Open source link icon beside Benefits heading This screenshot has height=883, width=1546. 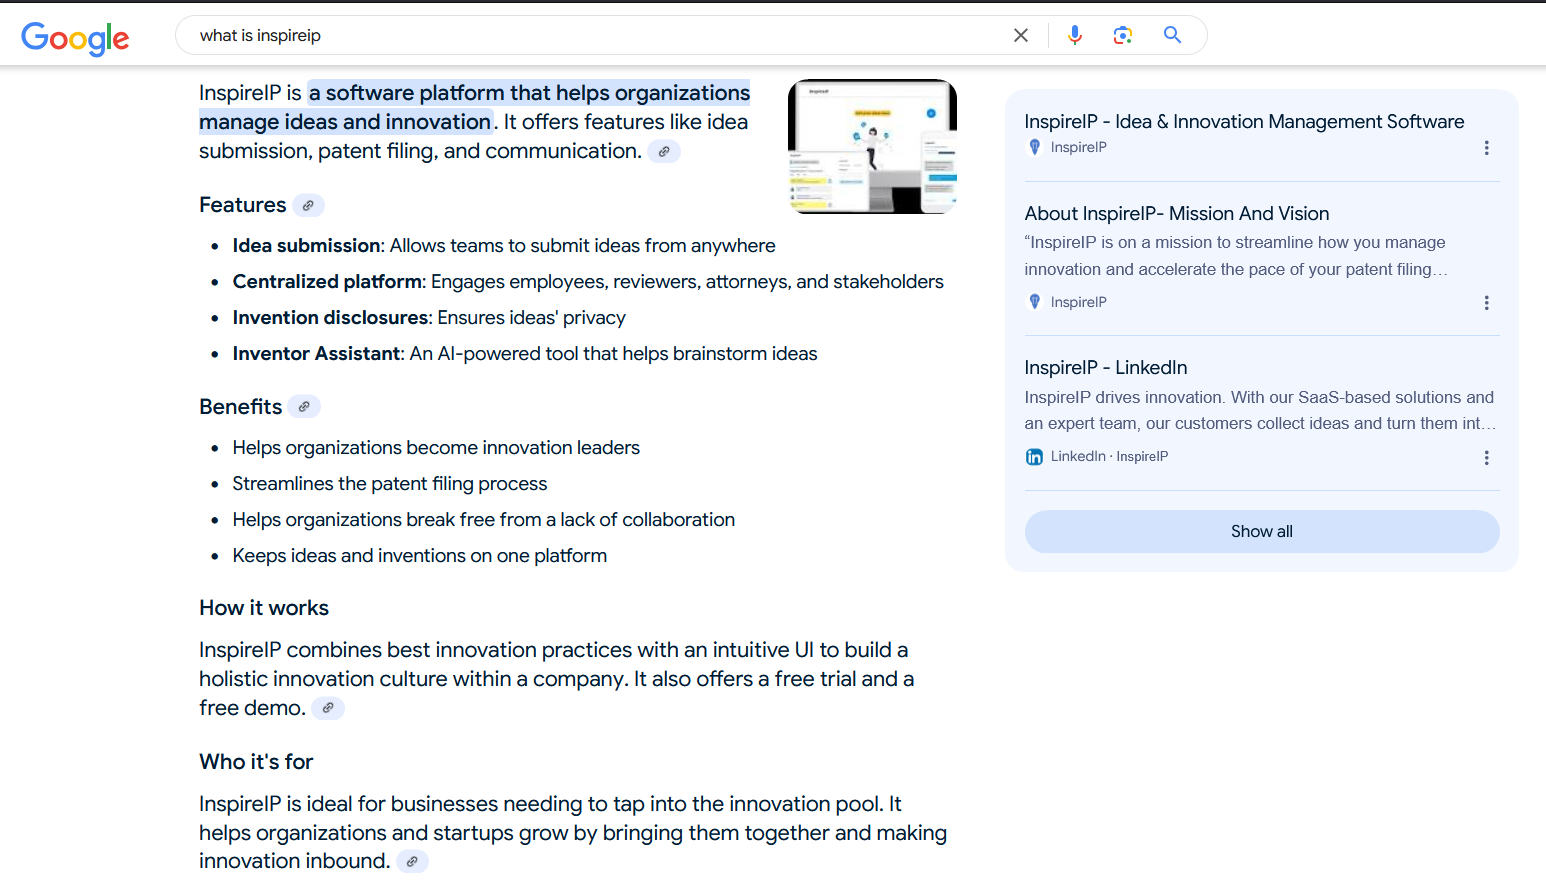point(304,407)
